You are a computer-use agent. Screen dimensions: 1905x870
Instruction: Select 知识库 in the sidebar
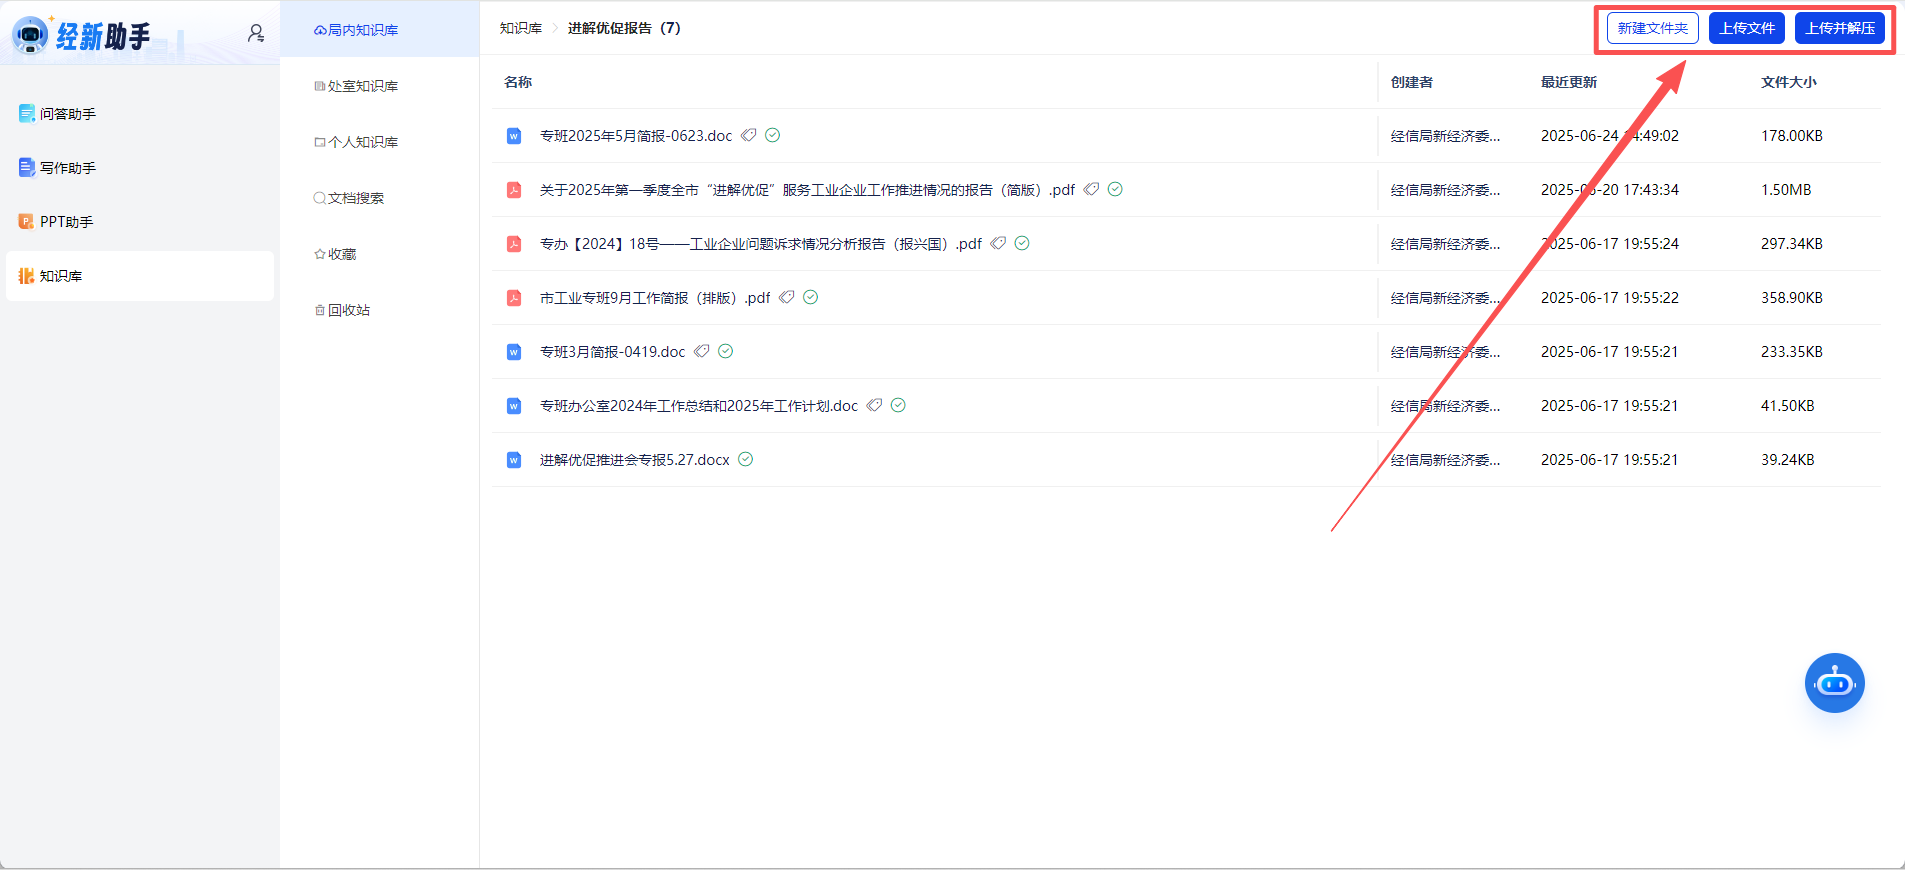click(x=140, y=276)
